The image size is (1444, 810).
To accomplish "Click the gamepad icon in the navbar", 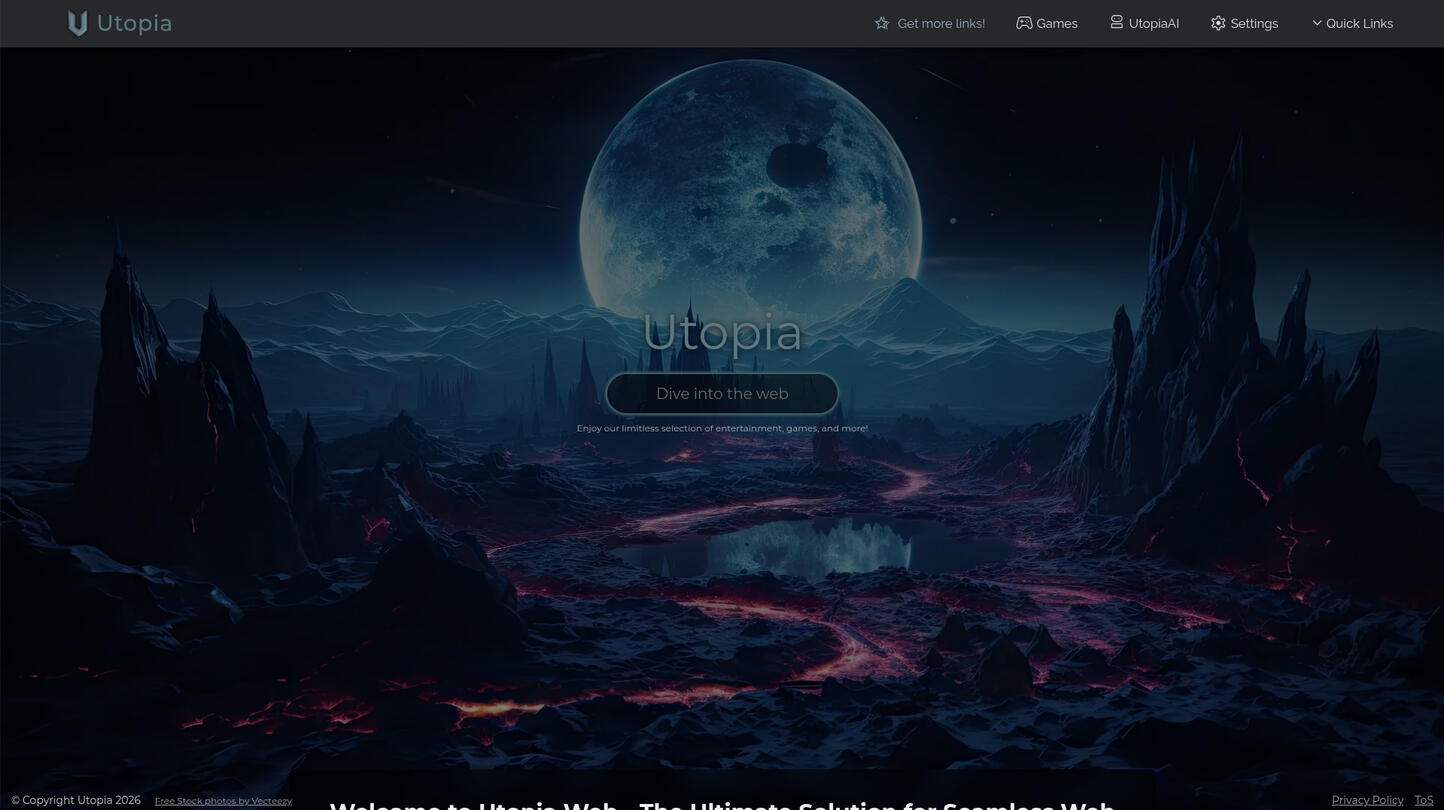I will pos(1024,23).
